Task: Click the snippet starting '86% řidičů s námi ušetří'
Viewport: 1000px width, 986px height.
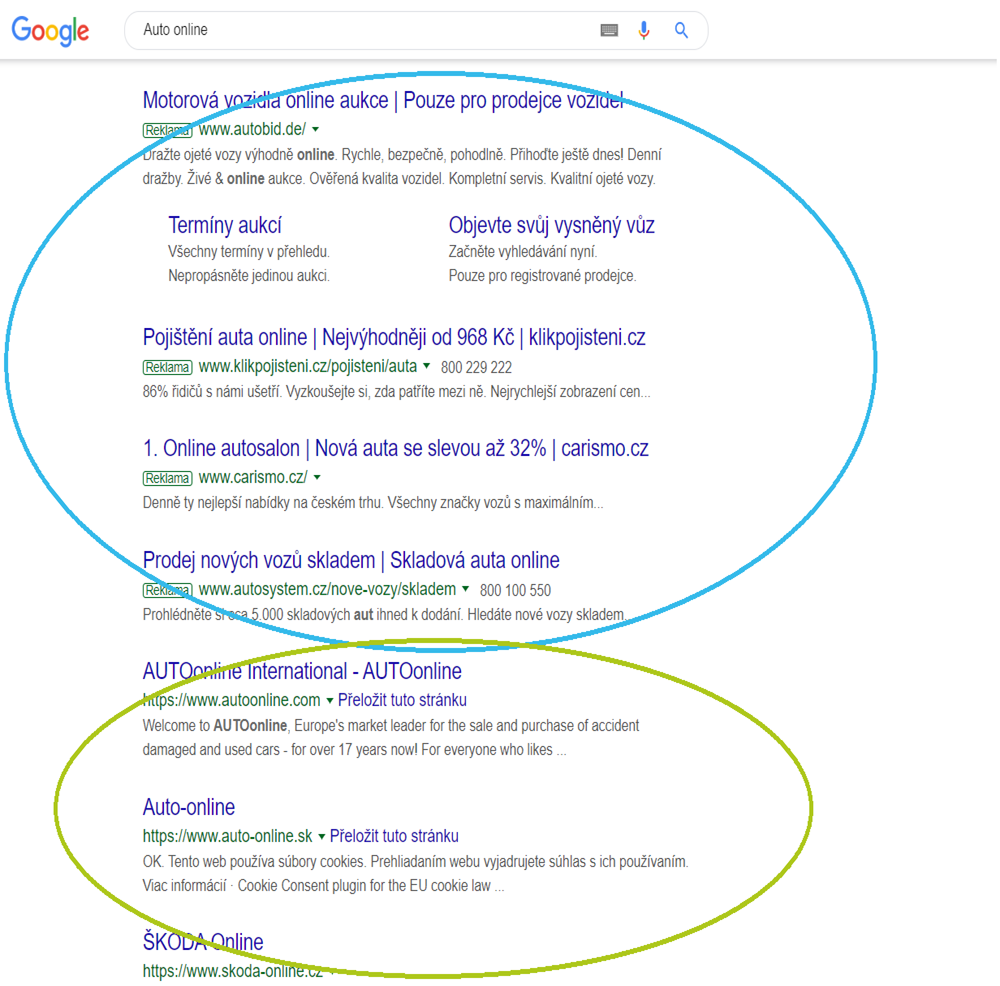Action: [x=397, y=392]
